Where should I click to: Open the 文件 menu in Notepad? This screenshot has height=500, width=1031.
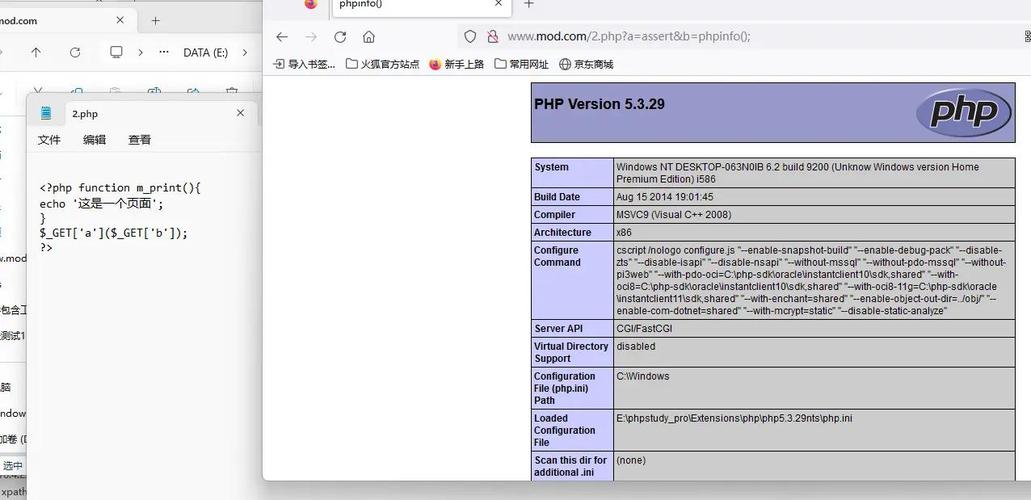pyautogui.click(x=49, y=139)
